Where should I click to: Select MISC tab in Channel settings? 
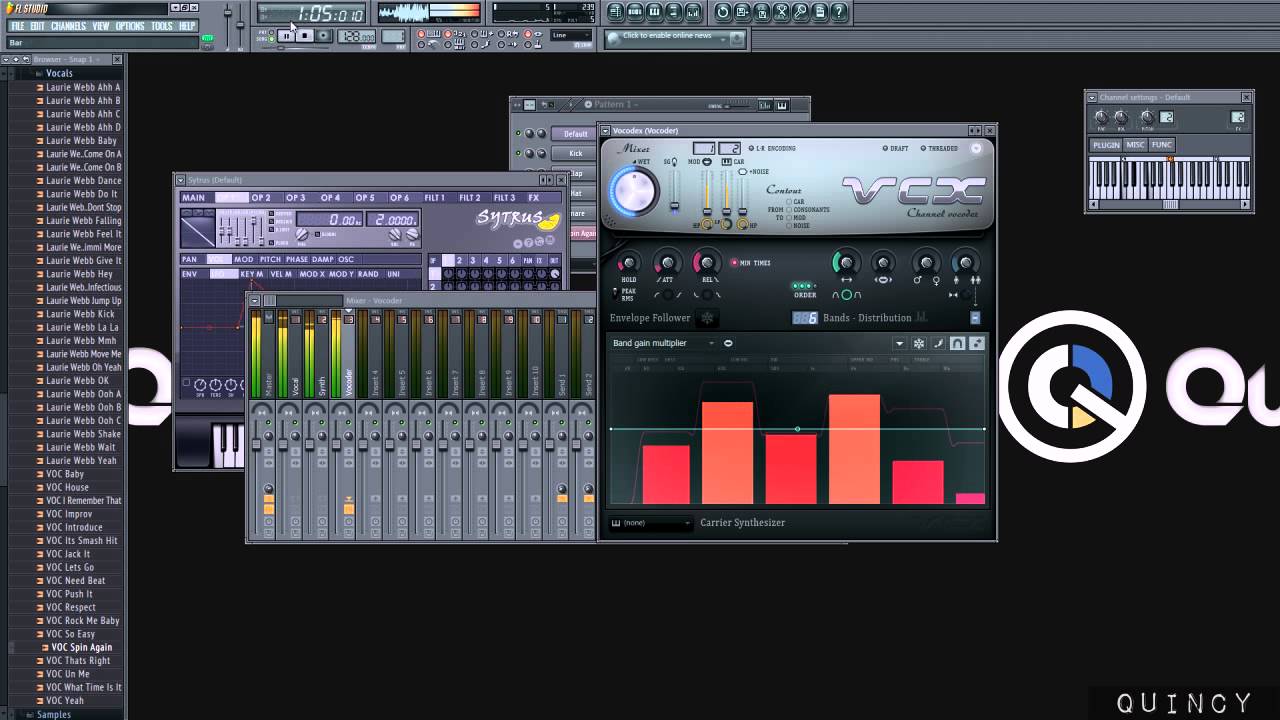pos(1135,145)
